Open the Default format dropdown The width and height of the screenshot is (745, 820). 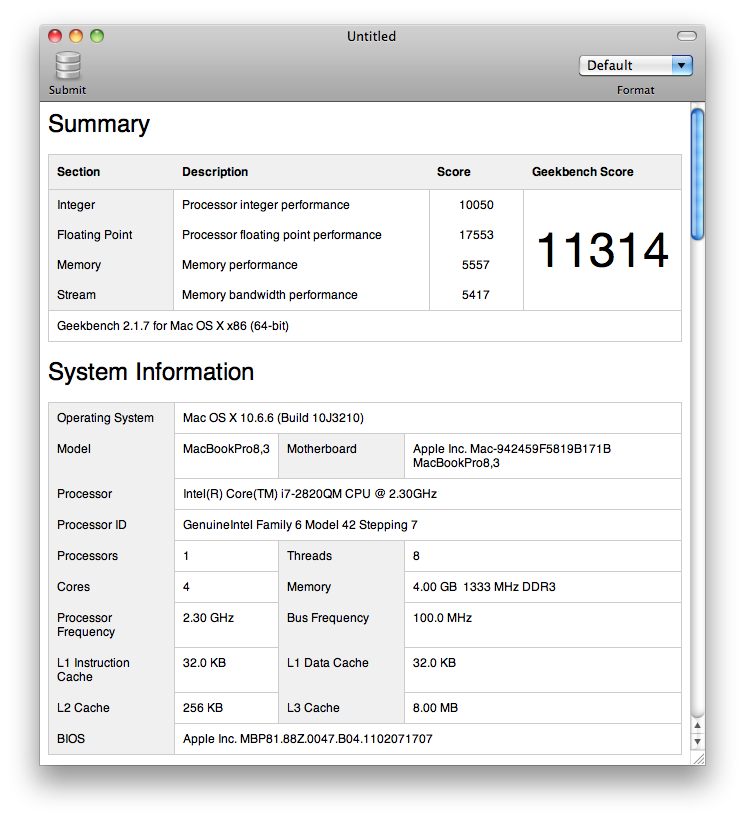636,65
